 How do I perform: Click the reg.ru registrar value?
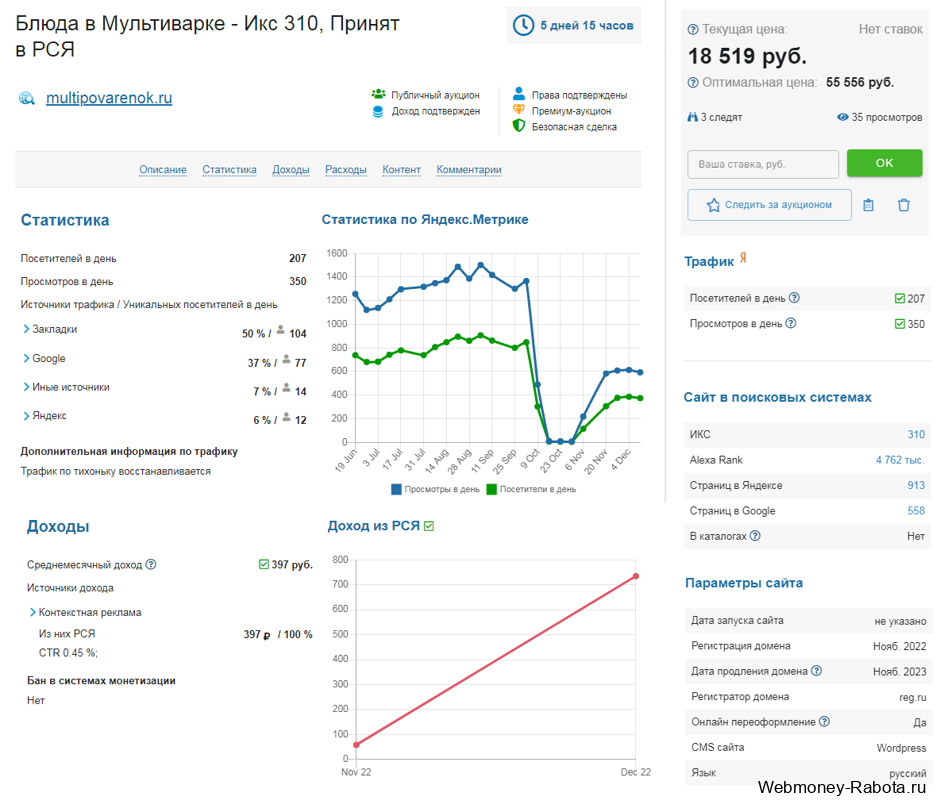(912, 697)
